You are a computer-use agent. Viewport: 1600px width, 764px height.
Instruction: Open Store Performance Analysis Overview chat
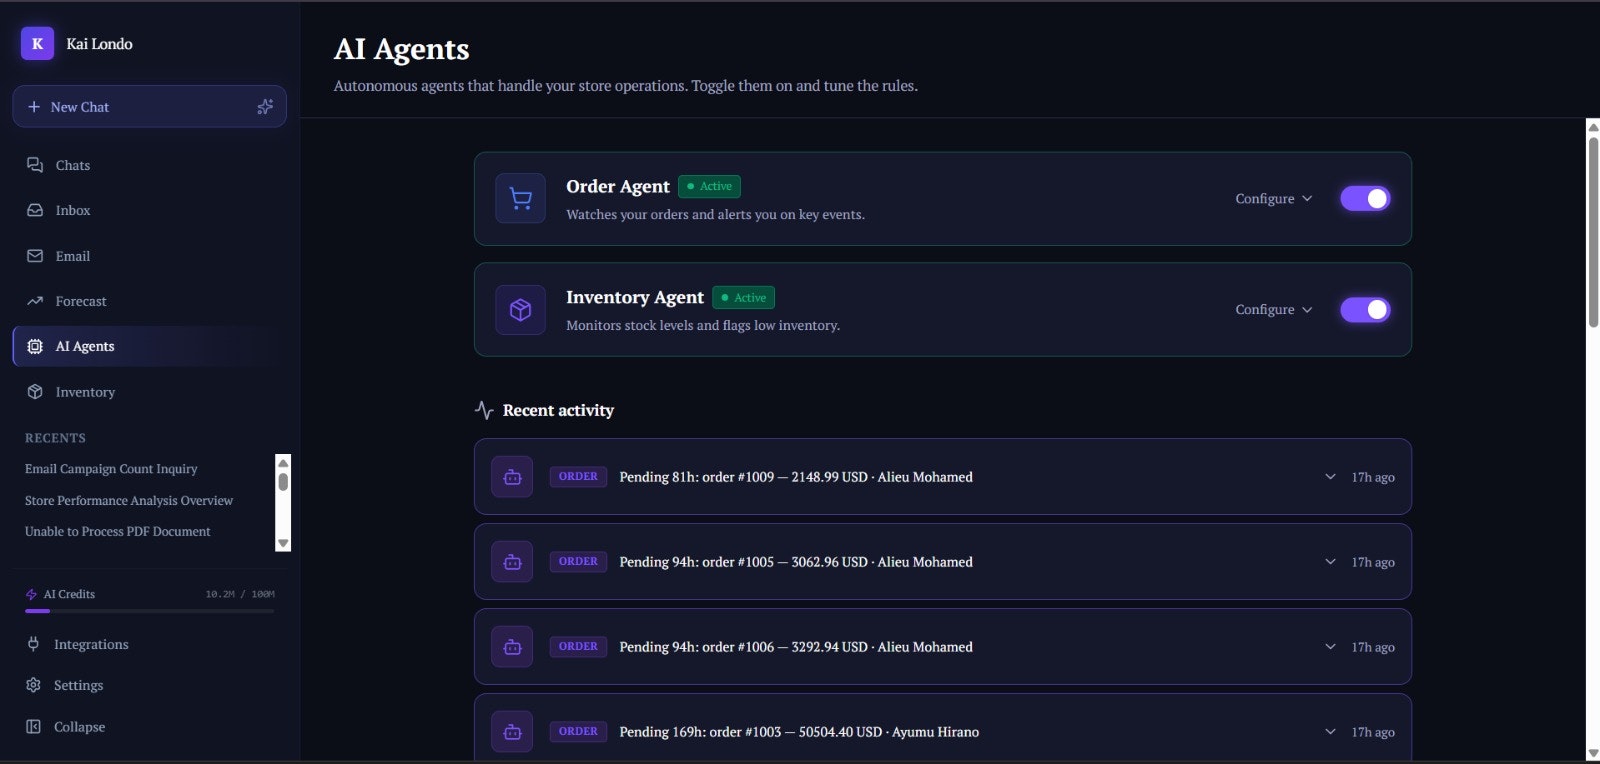click(129, 500)
